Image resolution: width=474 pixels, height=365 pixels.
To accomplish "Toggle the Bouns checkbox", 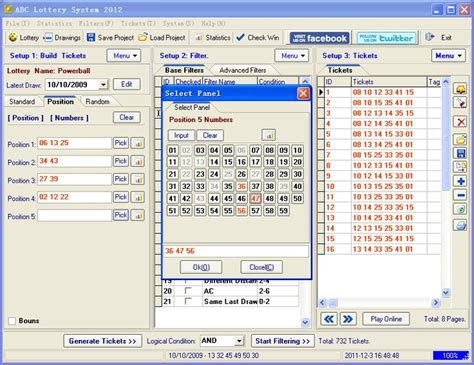I will (x=12, y=321).
